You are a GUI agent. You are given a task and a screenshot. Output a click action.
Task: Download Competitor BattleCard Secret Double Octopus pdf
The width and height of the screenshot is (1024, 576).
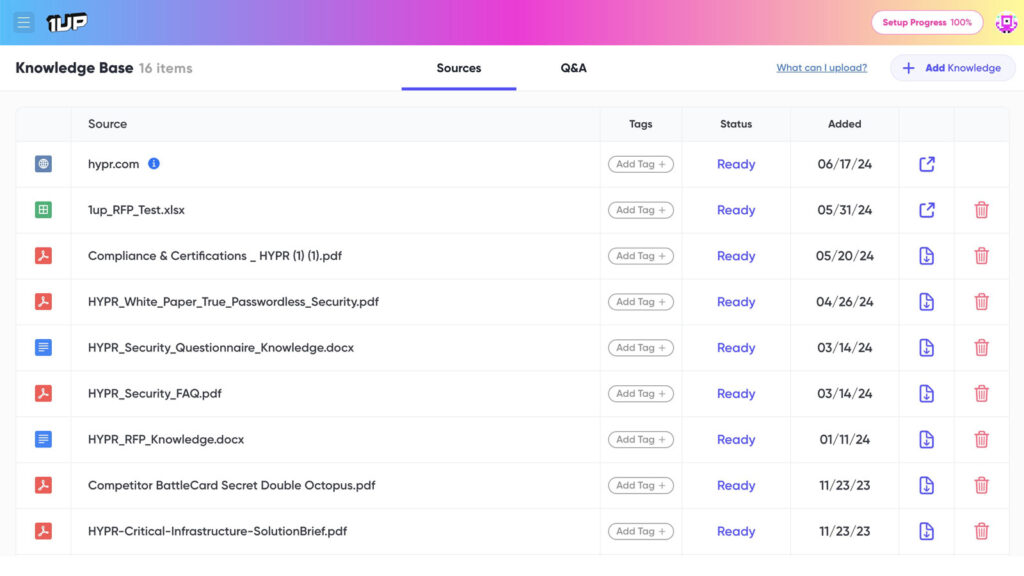927,485
